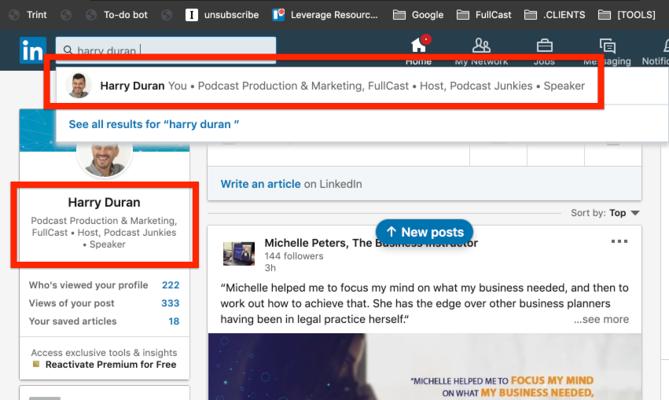Viewport: 669px width, 400px height.
Task: Click the 222 profile views number
Action: click(171, 285)
